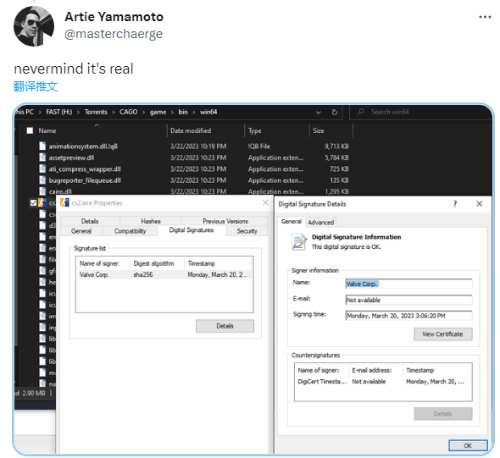
Task: Click the View Certificate button
Action: tap(443, 334)
